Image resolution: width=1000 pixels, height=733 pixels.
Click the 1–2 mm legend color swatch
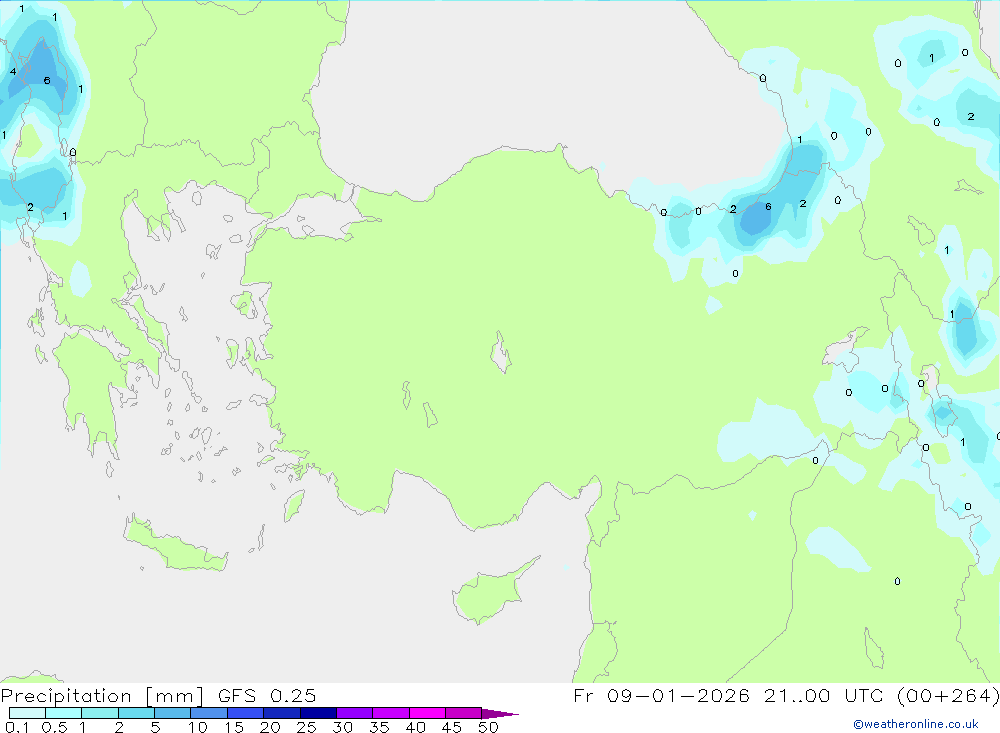pos(100,713)
